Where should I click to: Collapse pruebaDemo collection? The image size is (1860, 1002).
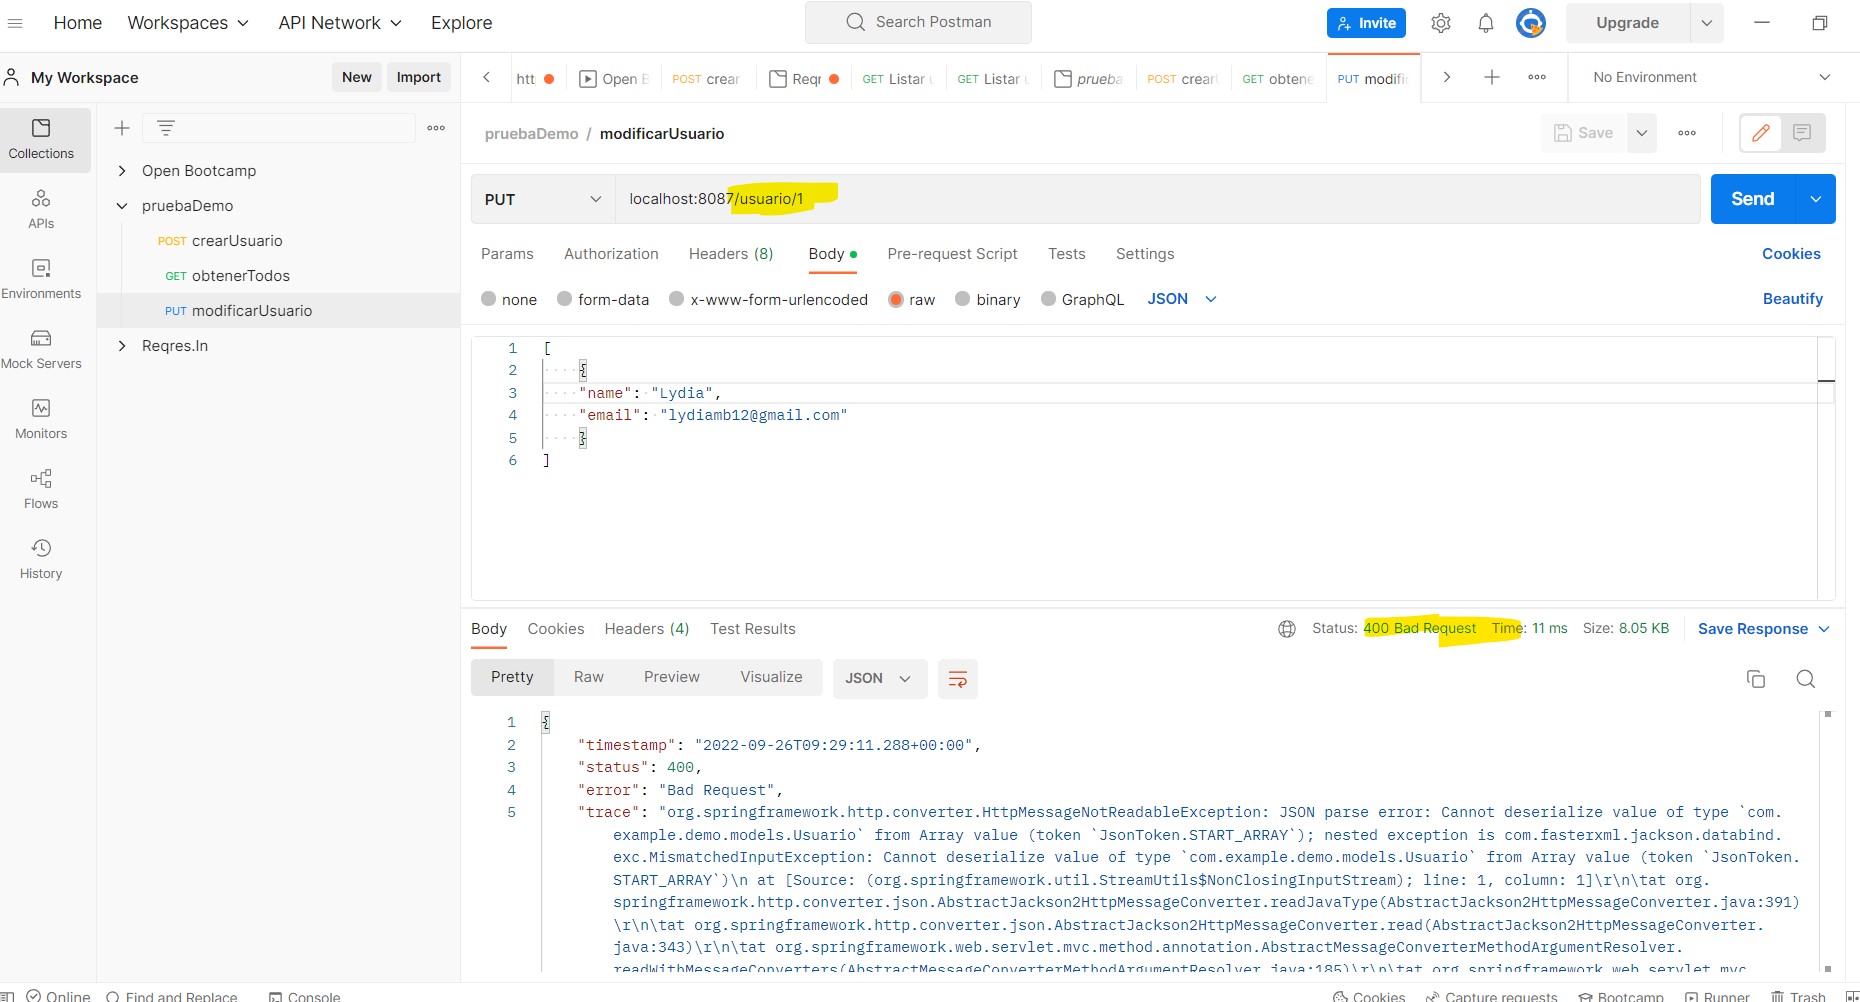tap(122, 206)
